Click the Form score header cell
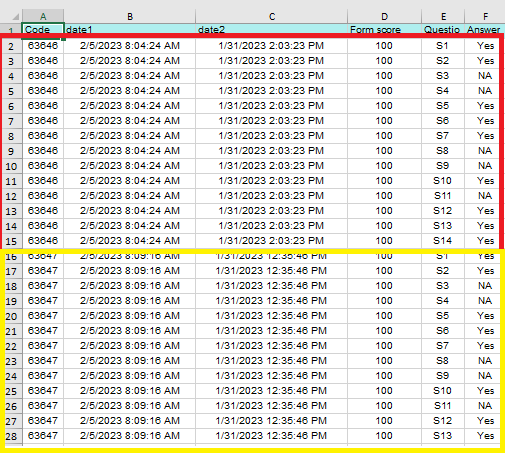Image resolution: width=514 pixels, height=456 pixels. 384,29
